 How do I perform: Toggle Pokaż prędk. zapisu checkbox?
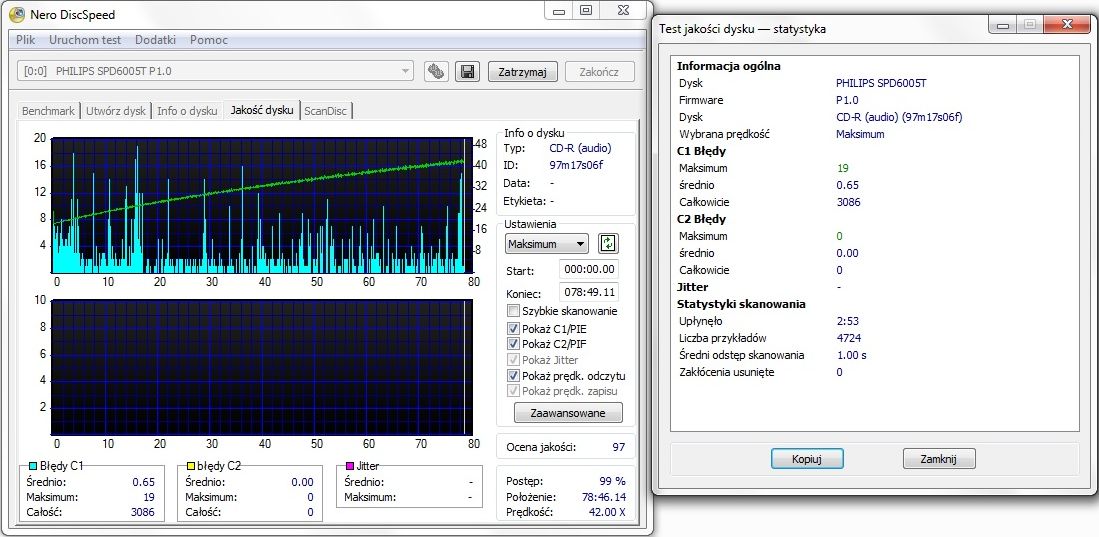click(513, 391)
